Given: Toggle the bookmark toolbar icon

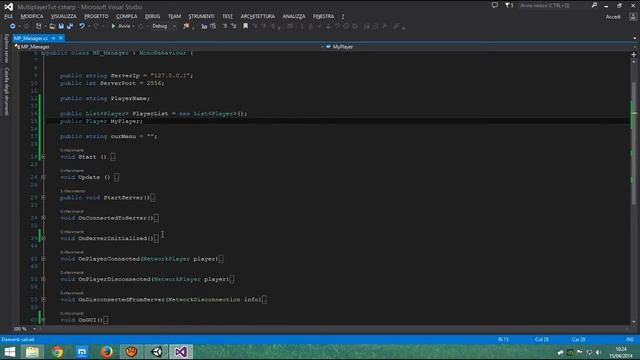Looking at the screenshot, I should click(x=246, y=26).
